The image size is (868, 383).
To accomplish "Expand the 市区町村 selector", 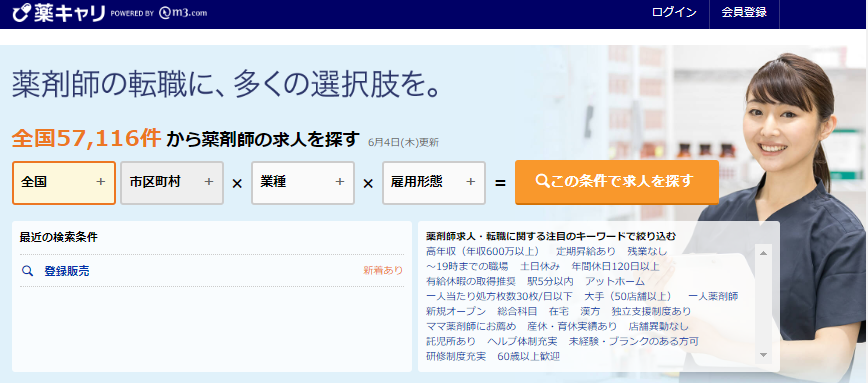I will pos(172,183).
